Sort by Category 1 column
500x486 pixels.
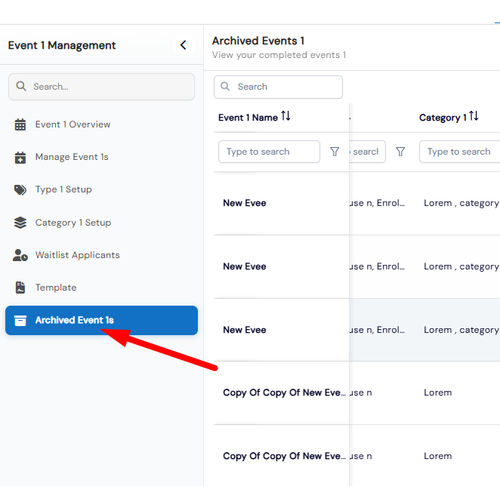coord(474,116)
